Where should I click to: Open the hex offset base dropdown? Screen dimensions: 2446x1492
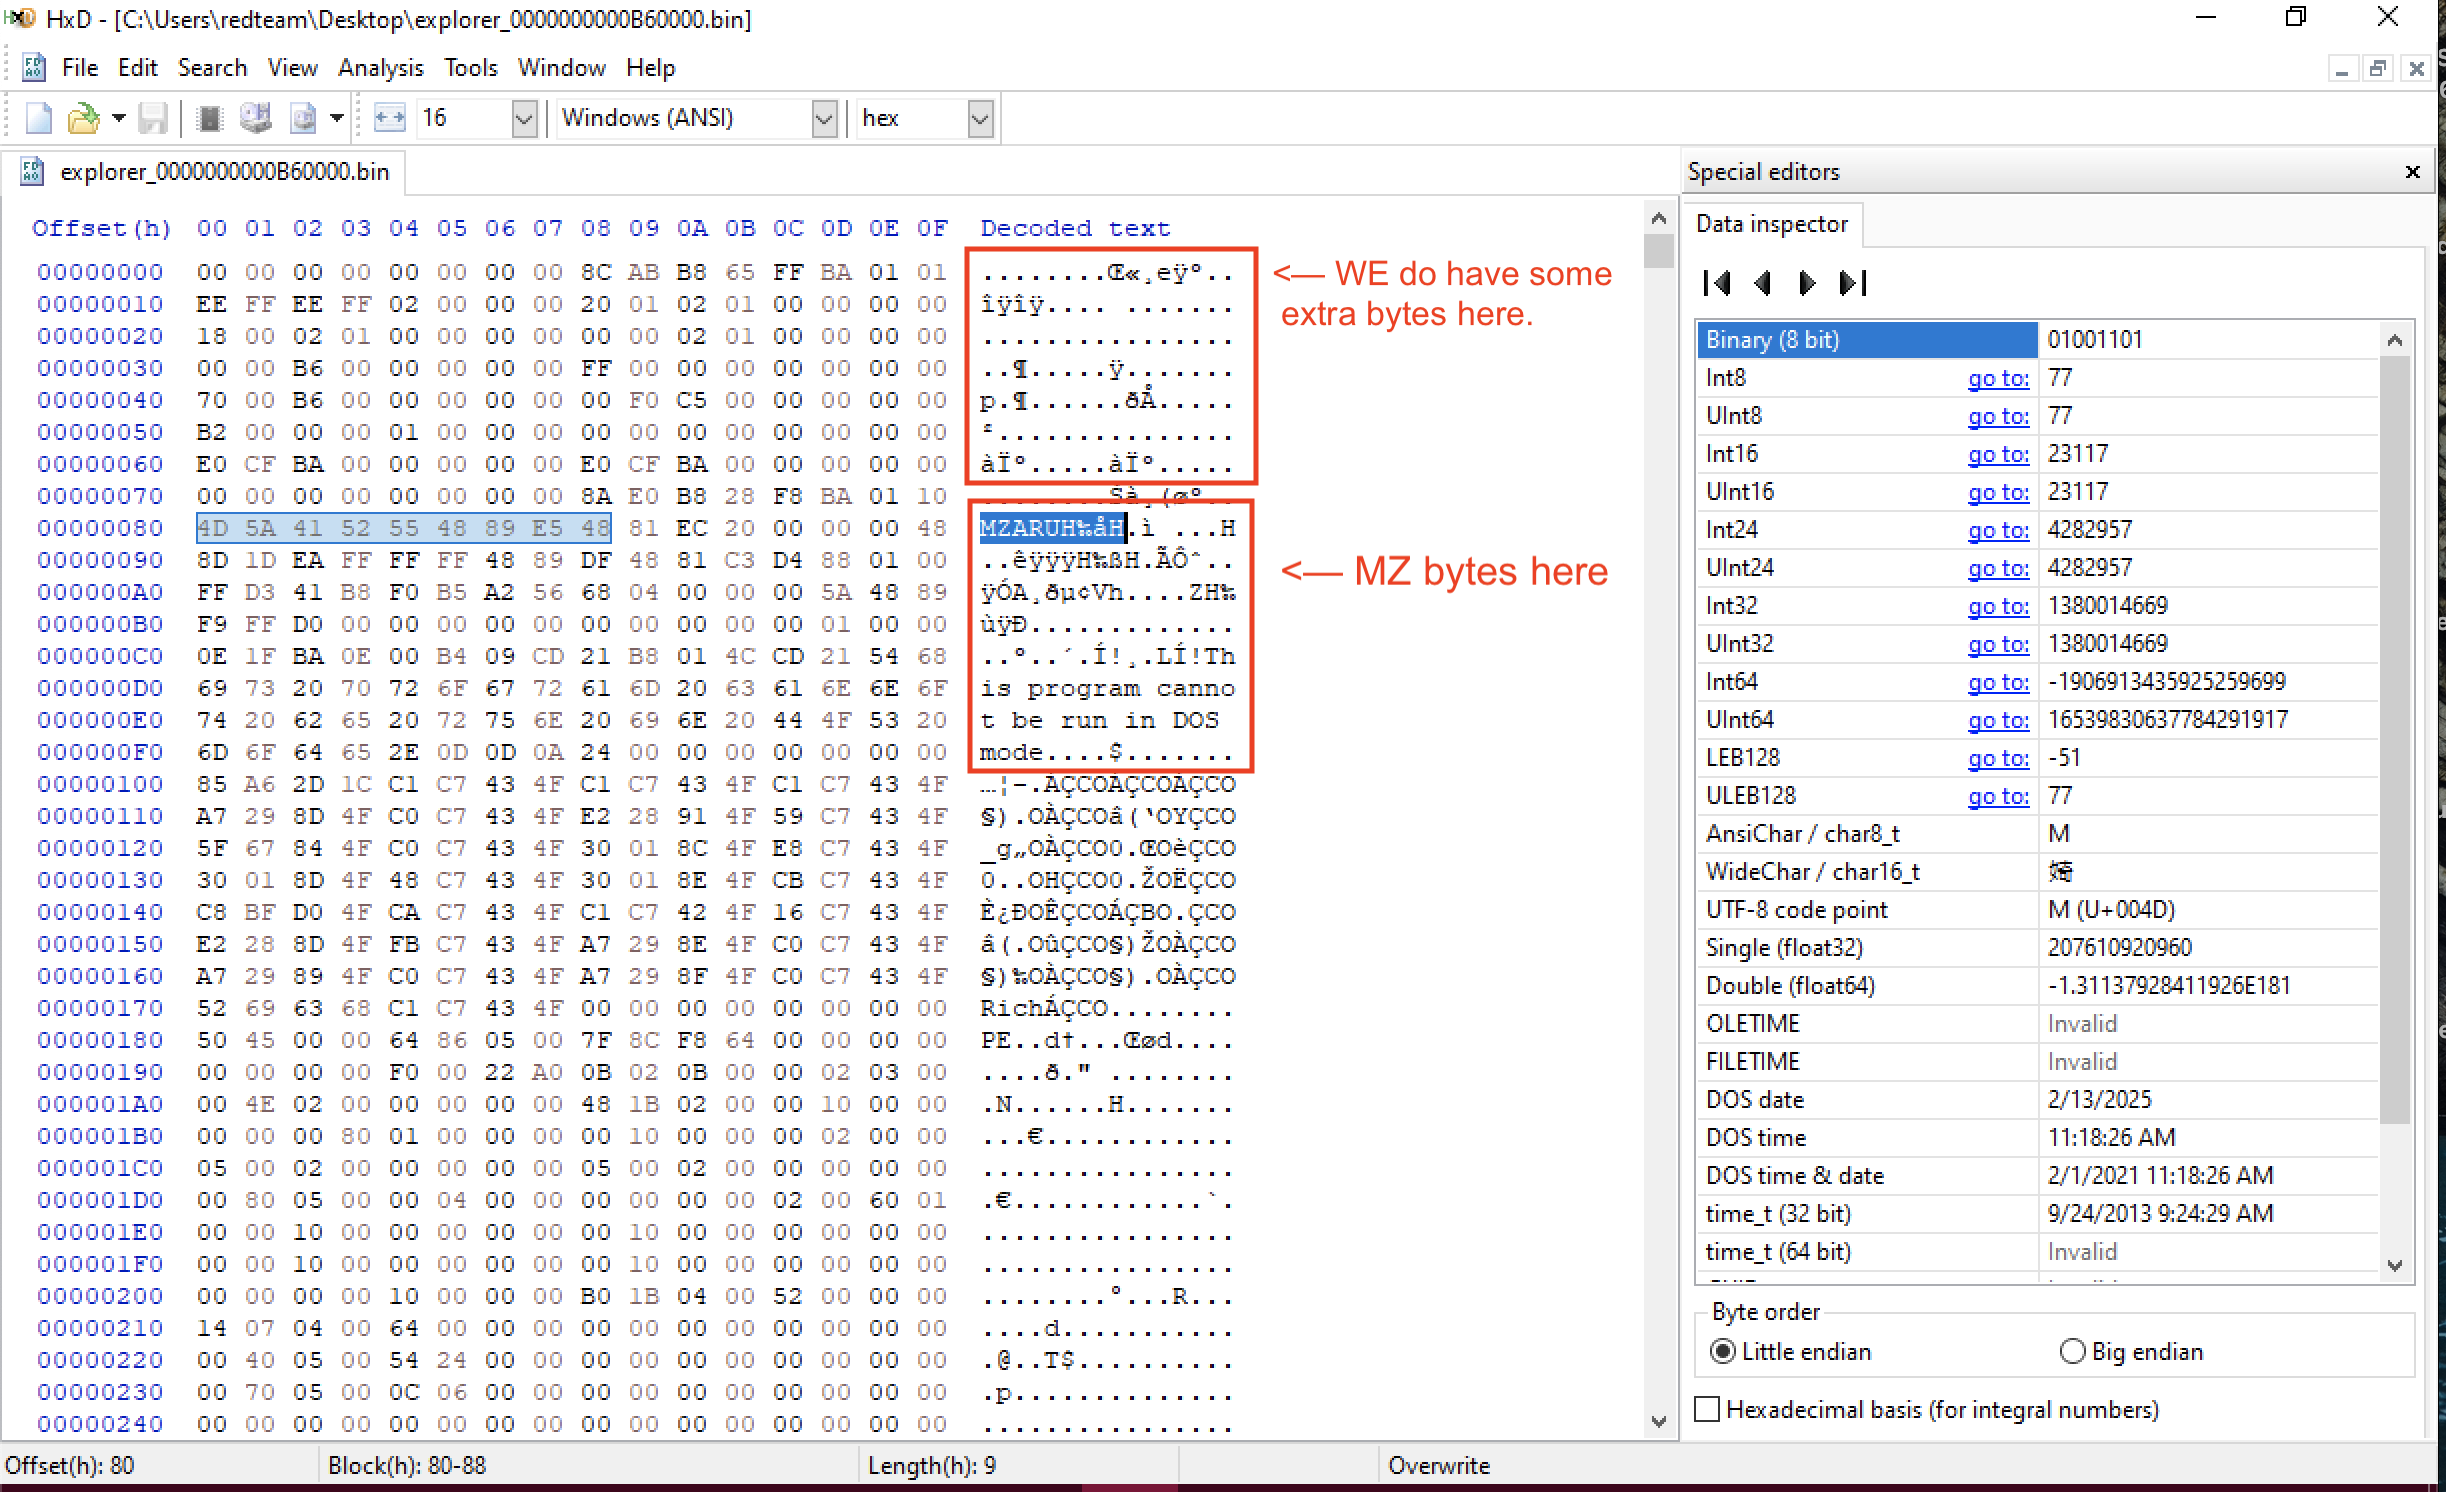point(981,119)
